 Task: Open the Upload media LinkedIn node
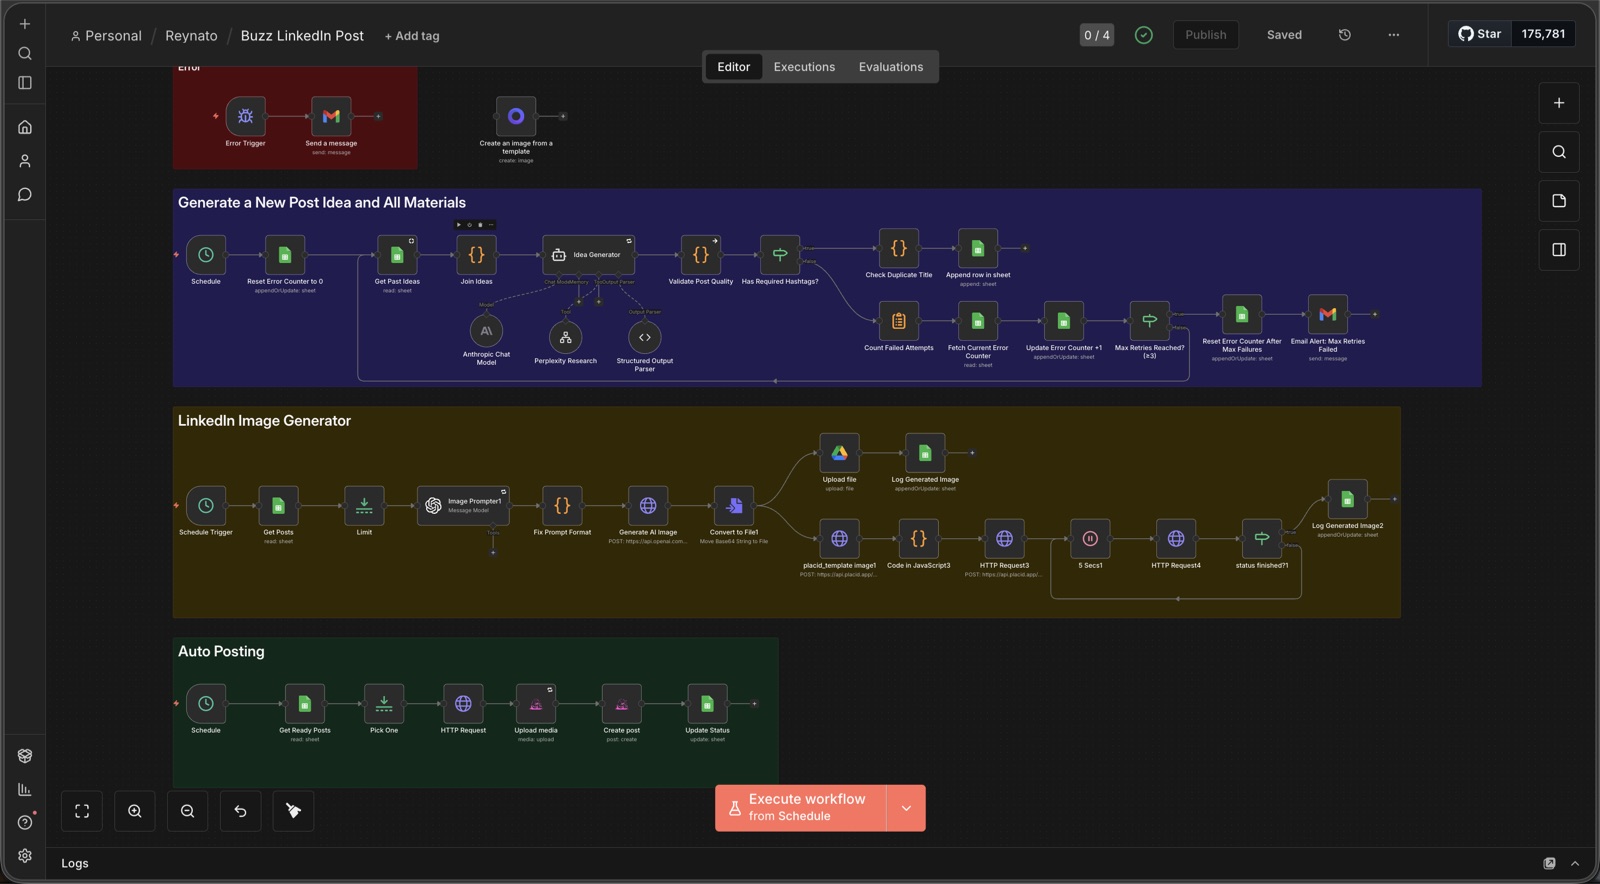click(x=536, y=704)
